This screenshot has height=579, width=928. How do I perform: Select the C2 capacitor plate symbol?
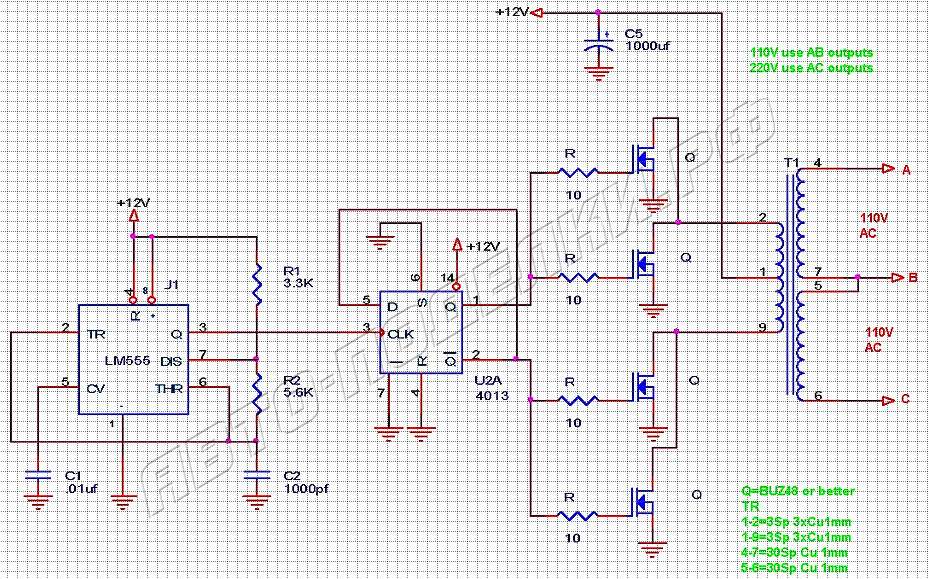pyautogui.click(x=256, y=475)
